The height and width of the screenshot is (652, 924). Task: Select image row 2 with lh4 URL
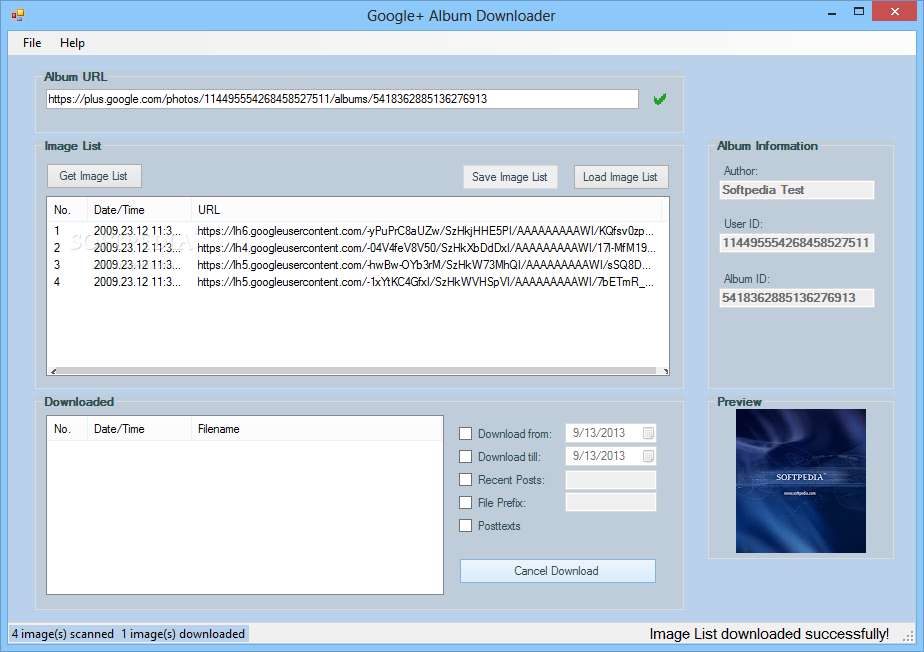click(x=357, y=248)
